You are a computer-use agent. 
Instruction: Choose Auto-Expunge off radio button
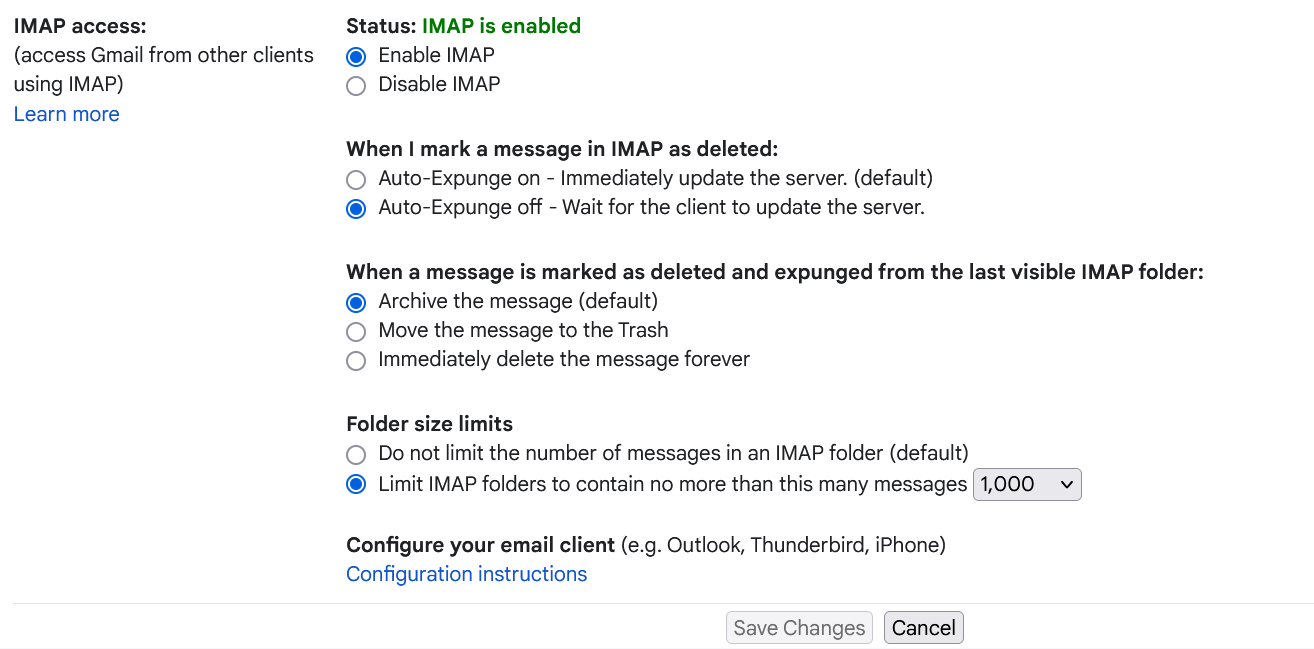click(356, 209)
